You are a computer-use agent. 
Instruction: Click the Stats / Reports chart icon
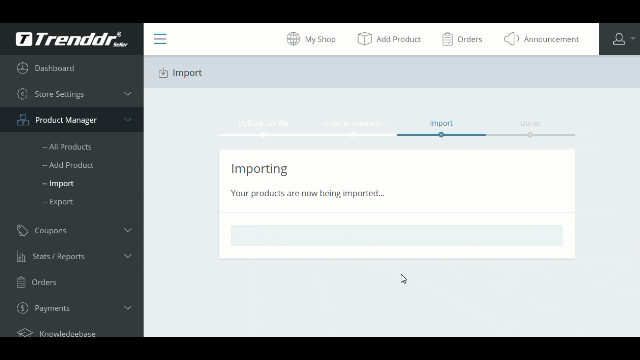(x=21, y=256)
